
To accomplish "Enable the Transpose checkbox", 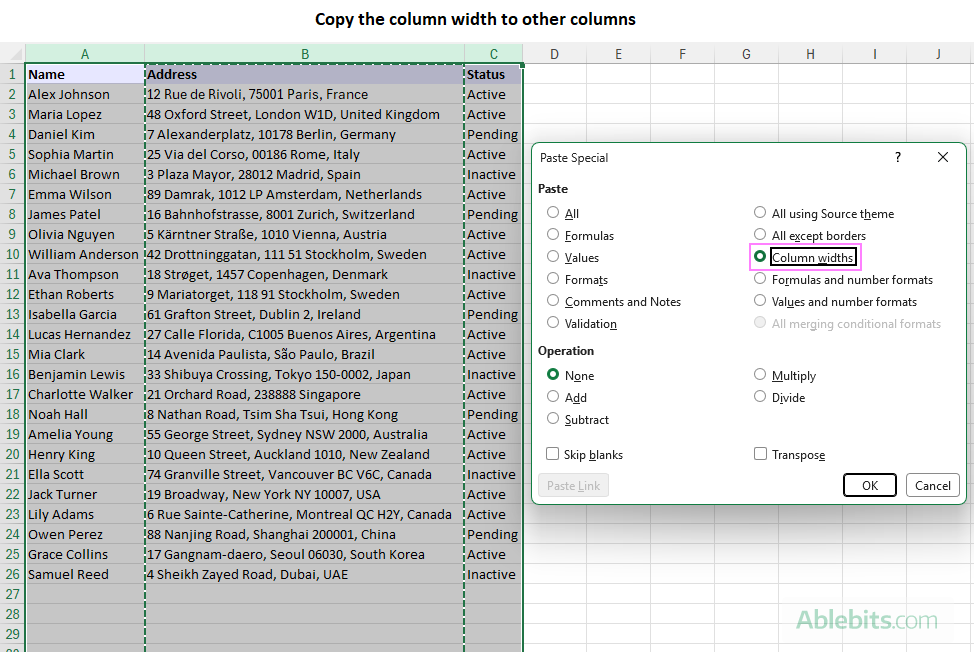I will click(760, 454).
